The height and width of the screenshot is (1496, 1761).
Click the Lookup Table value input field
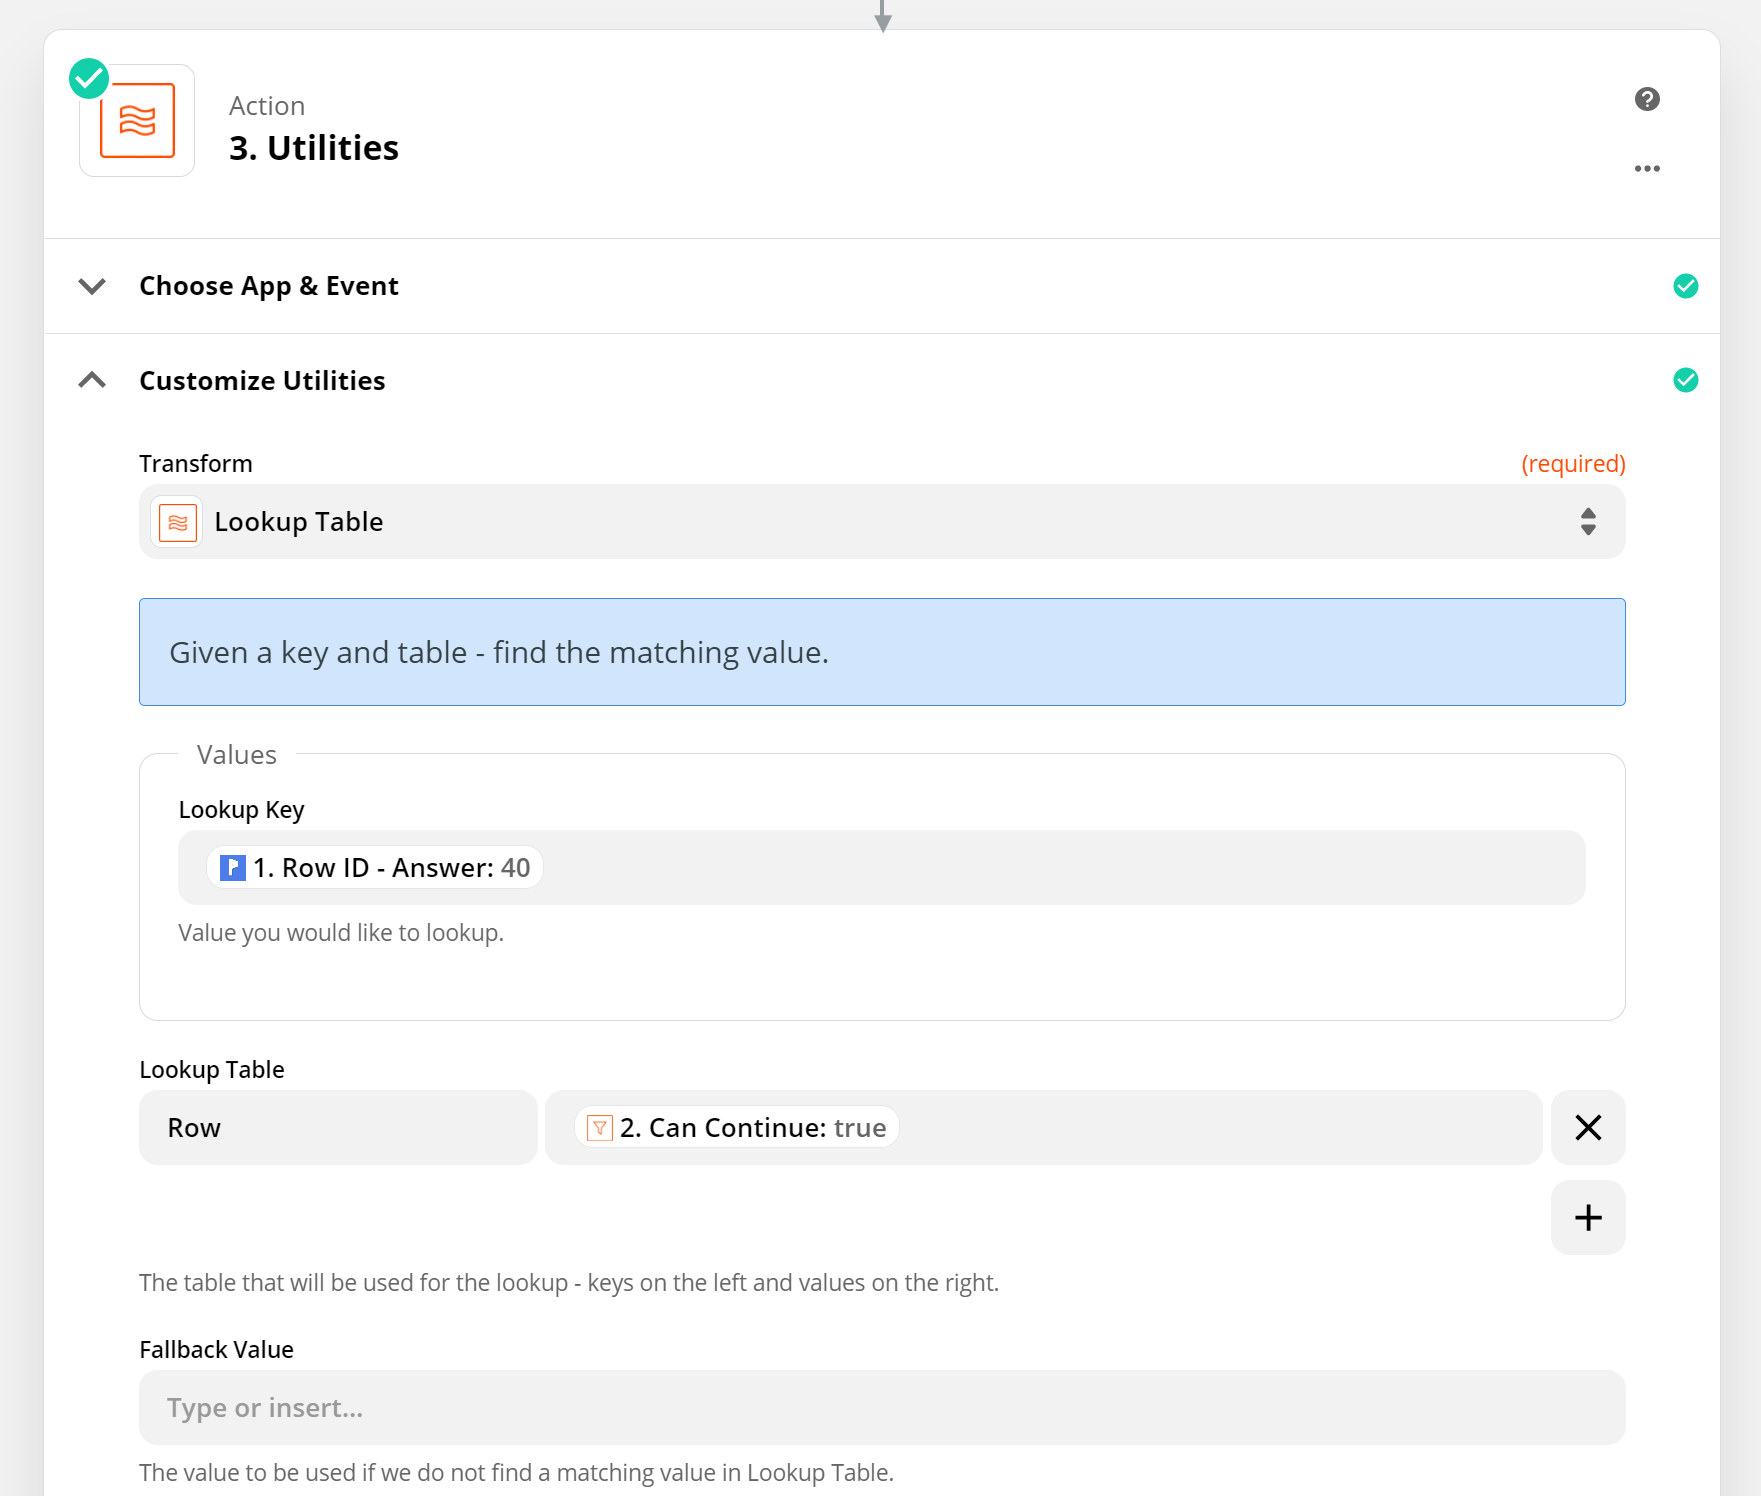click(1043, 1127)
